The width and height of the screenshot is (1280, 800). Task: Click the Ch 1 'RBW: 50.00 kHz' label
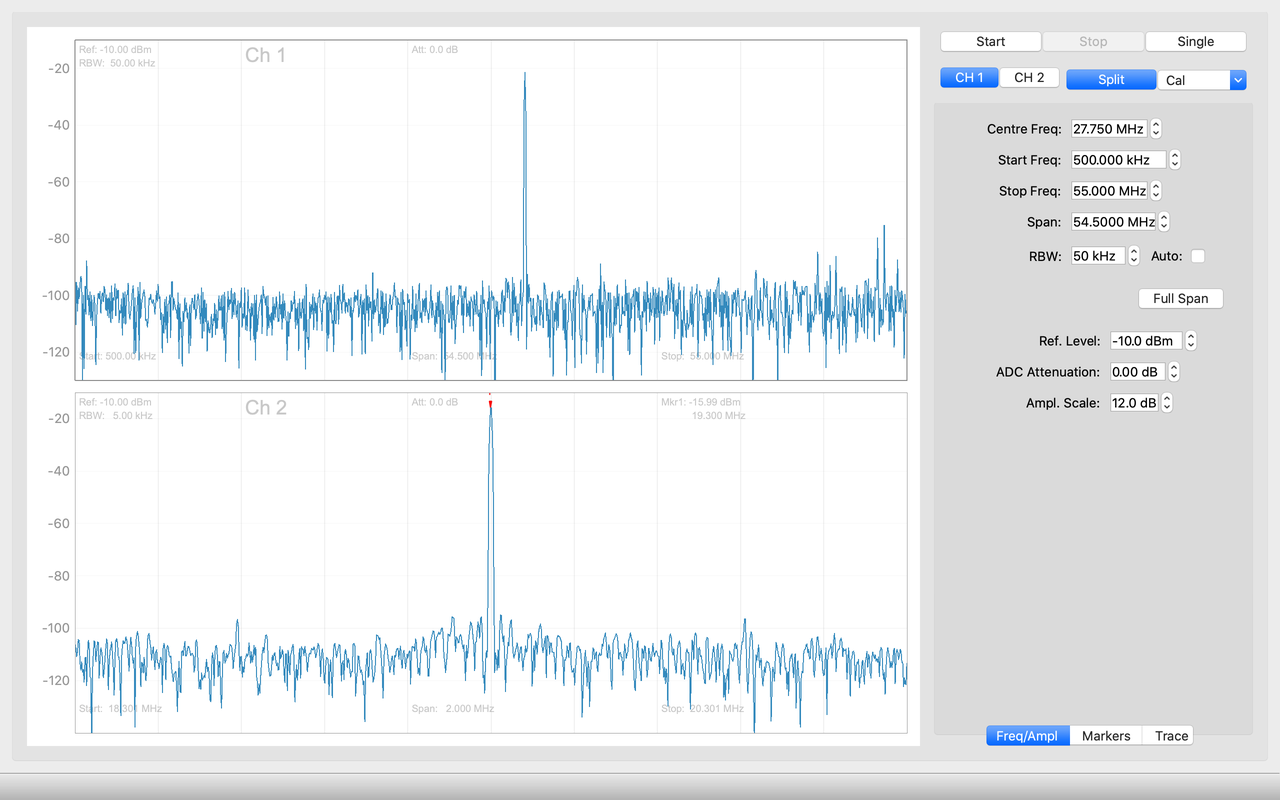click(117, 63)
